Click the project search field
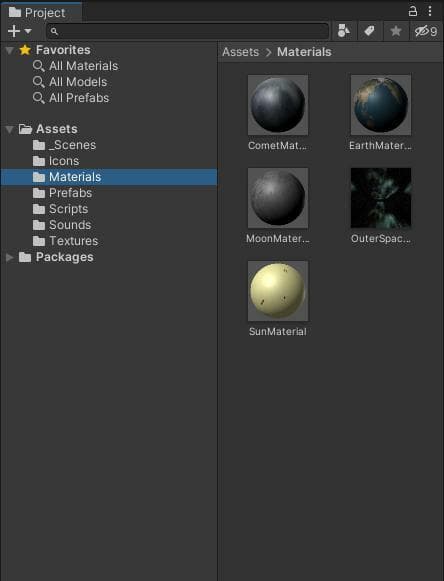The width and height of the screenshot is (444, 581). 188,31
